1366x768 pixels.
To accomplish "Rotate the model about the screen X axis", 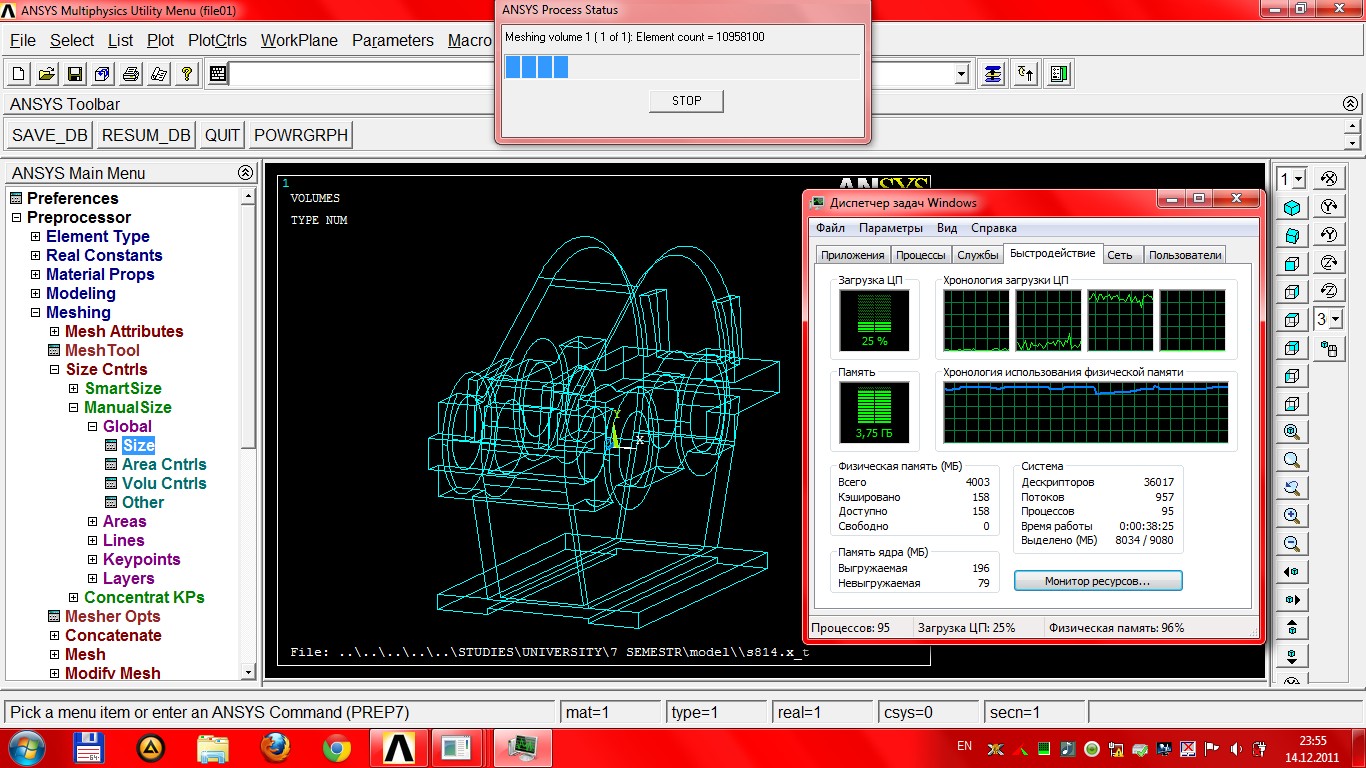I will click(x=1329, y=179).
